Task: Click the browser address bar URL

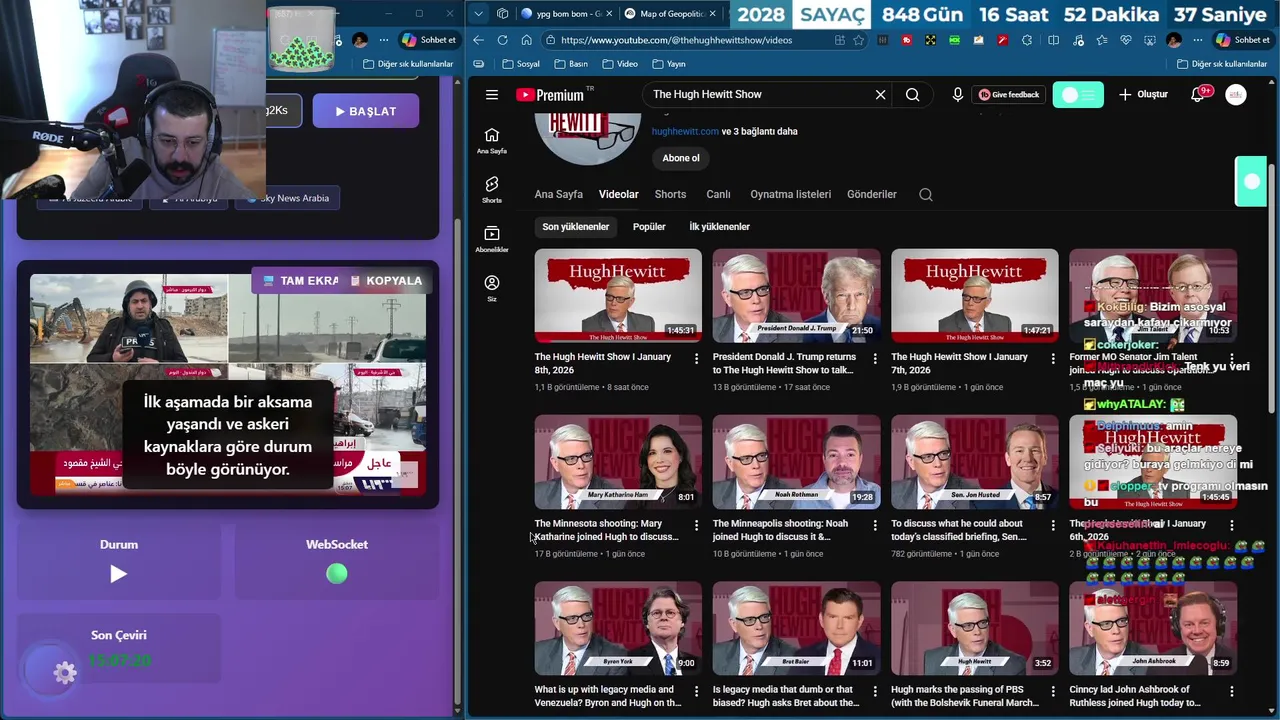Action: point(676,40)
